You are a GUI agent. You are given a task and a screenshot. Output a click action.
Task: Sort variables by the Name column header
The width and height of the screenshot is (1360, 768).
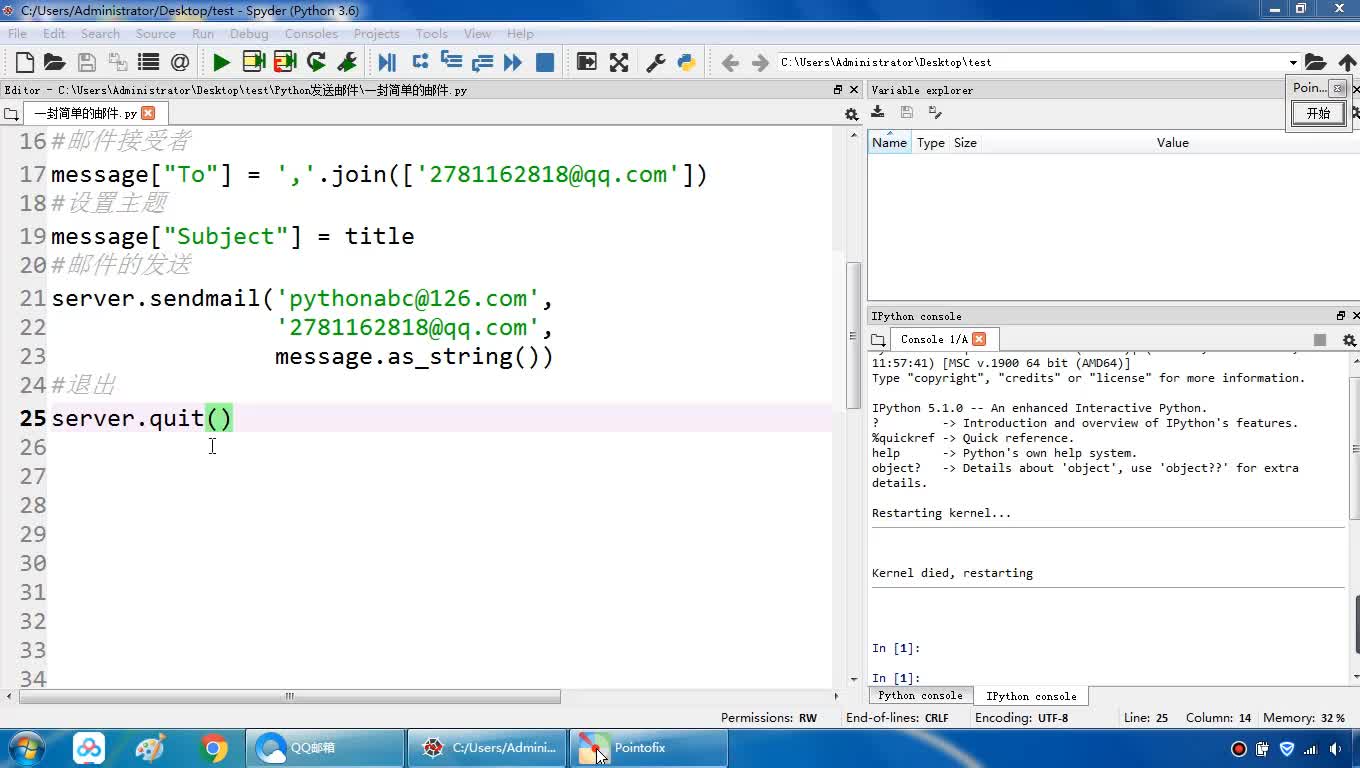click(x=889, y=143)
